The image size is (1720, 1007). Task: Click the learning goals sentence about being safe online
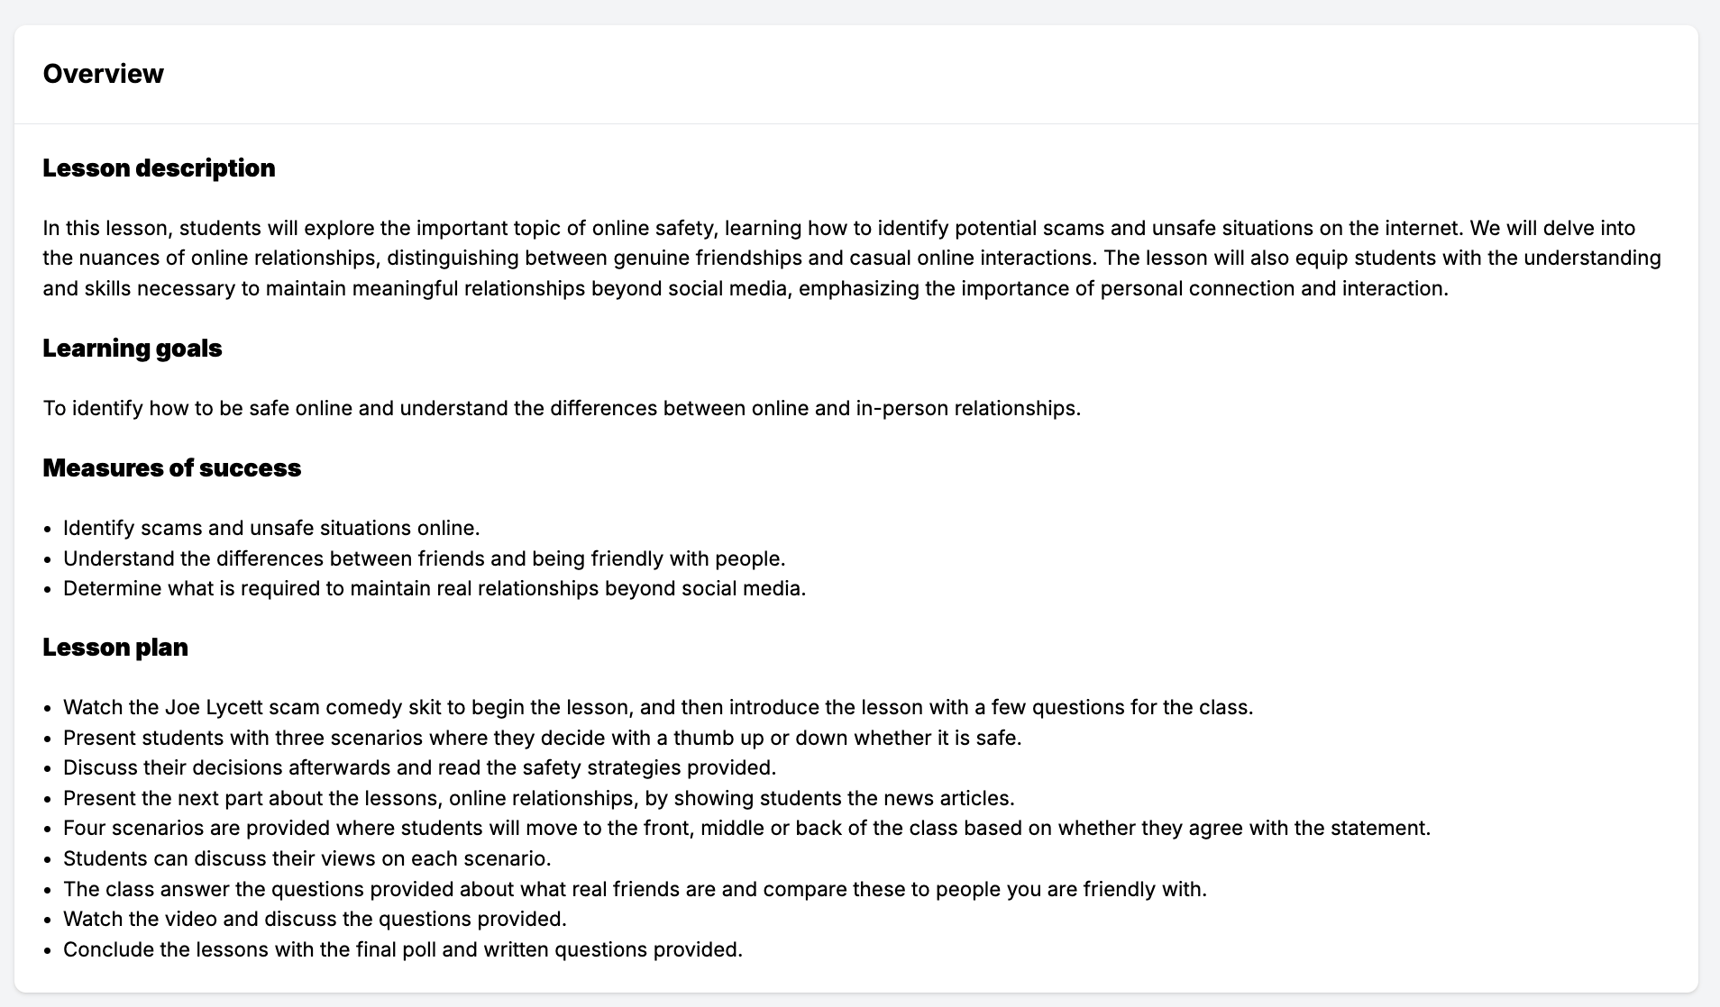click(x=561, y=408)
